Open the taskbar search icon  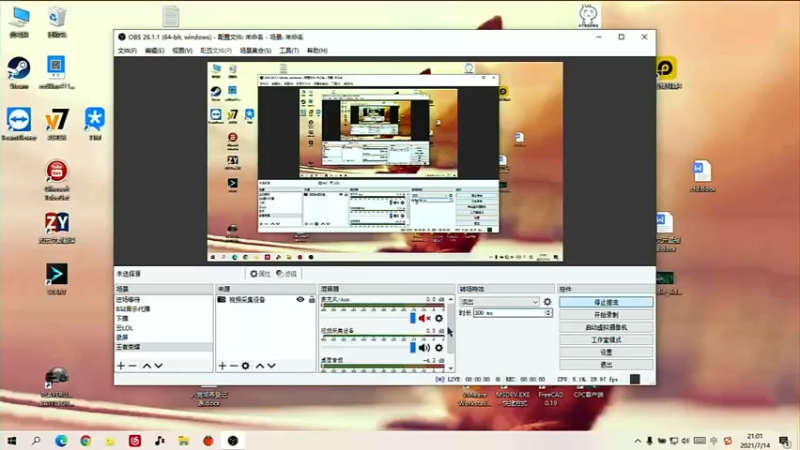coord(36,441)
